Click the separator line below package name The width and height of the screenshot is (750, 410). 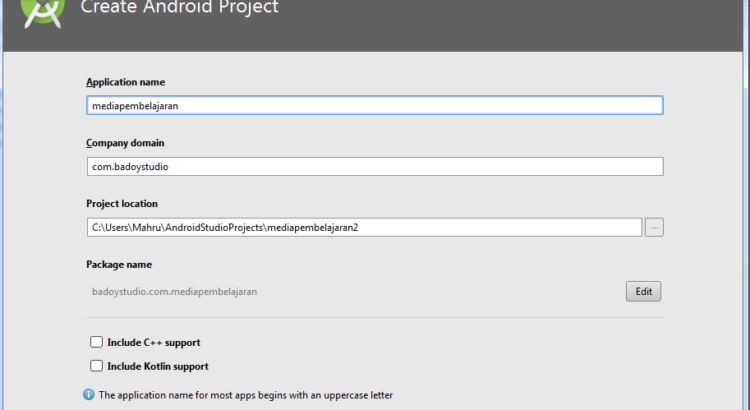pyautogui.click(x=374, y=318)
